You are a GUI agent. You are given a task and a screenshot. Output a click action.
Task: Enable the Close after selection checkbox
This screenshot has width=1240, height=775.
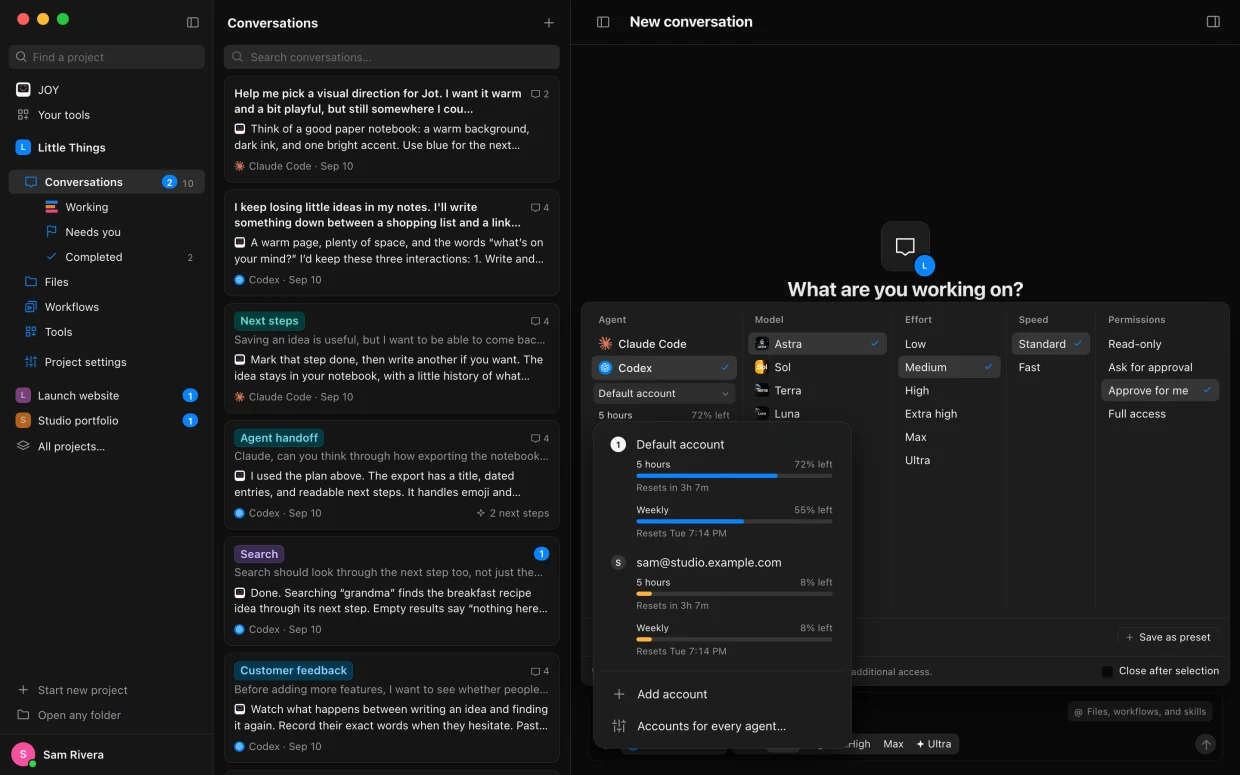click(x=1107, y=671)
